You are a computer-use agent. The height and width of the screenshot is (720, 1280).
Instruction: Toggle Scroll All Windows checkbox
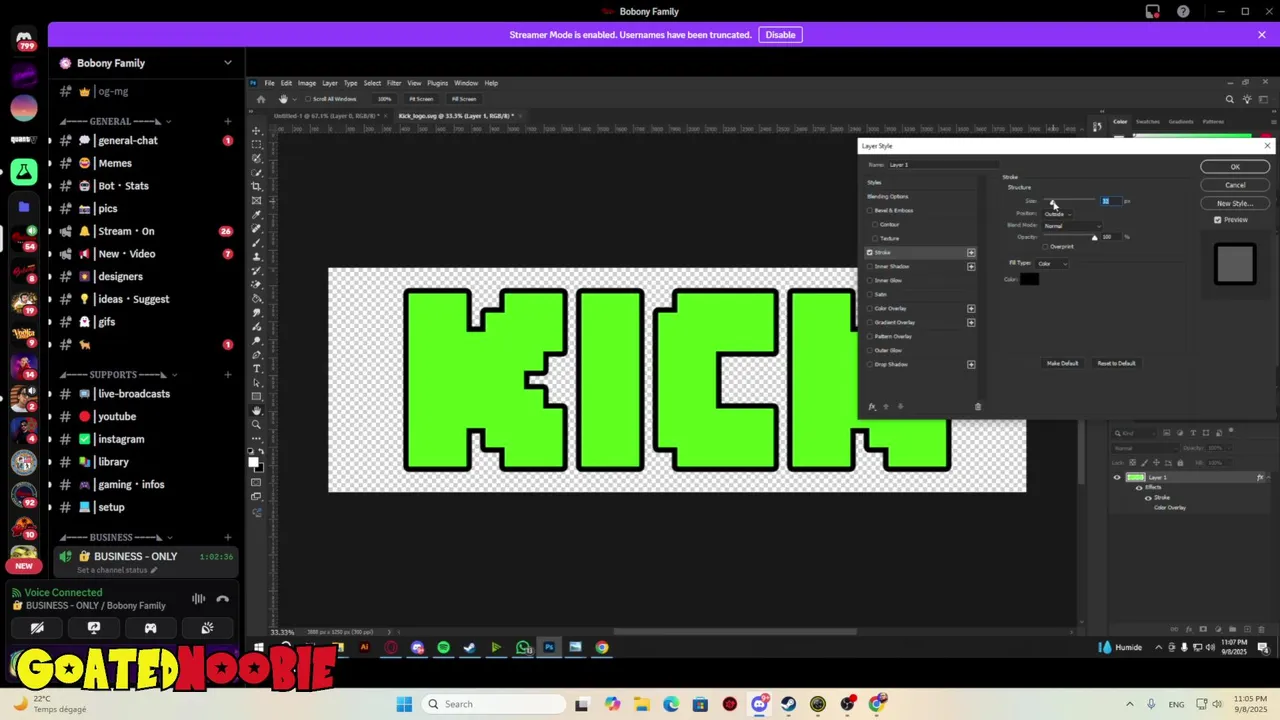(x=309, y=99)
